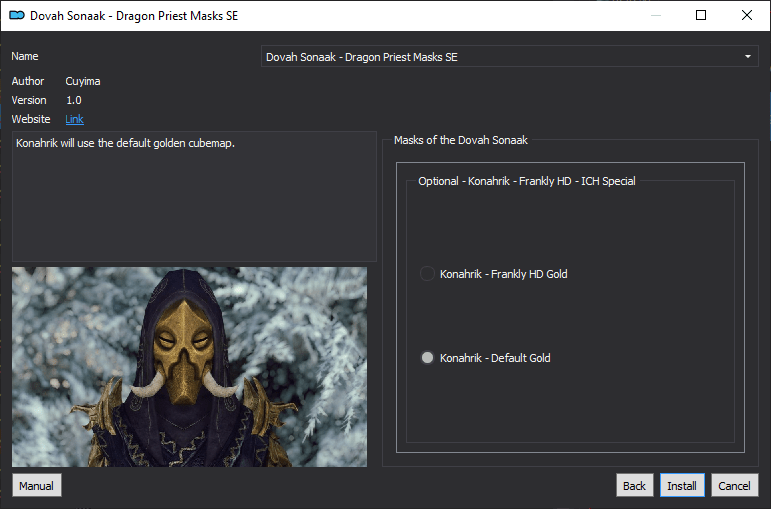This screenshot has width=771, height=509.
Task: Click the cubemap description text box
Action: point(194,196)
